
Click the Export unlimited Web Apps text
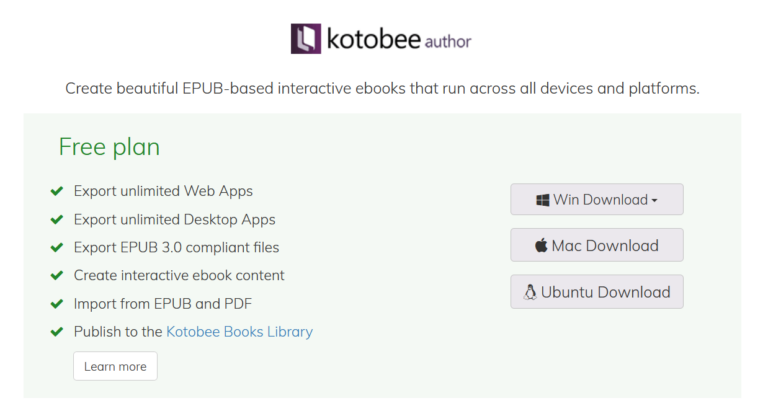pyautogui.click(x=163, y=191)
